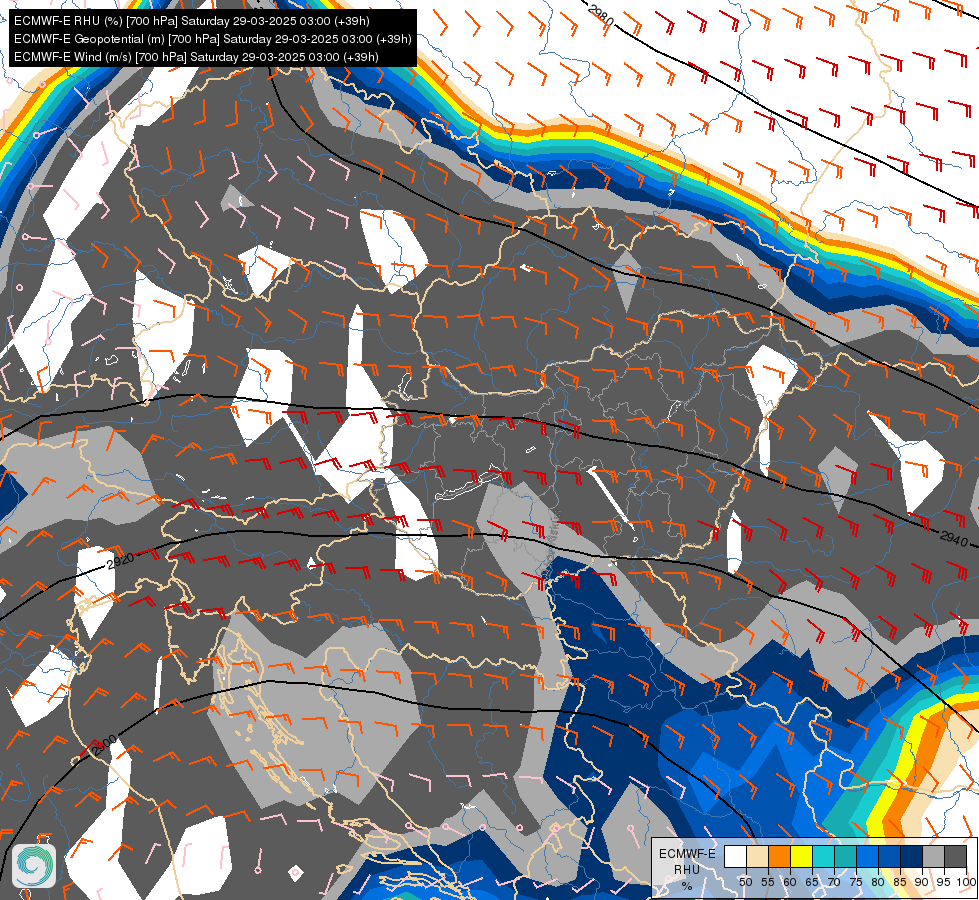Click the legend tick label 55

tap(768, 882)
